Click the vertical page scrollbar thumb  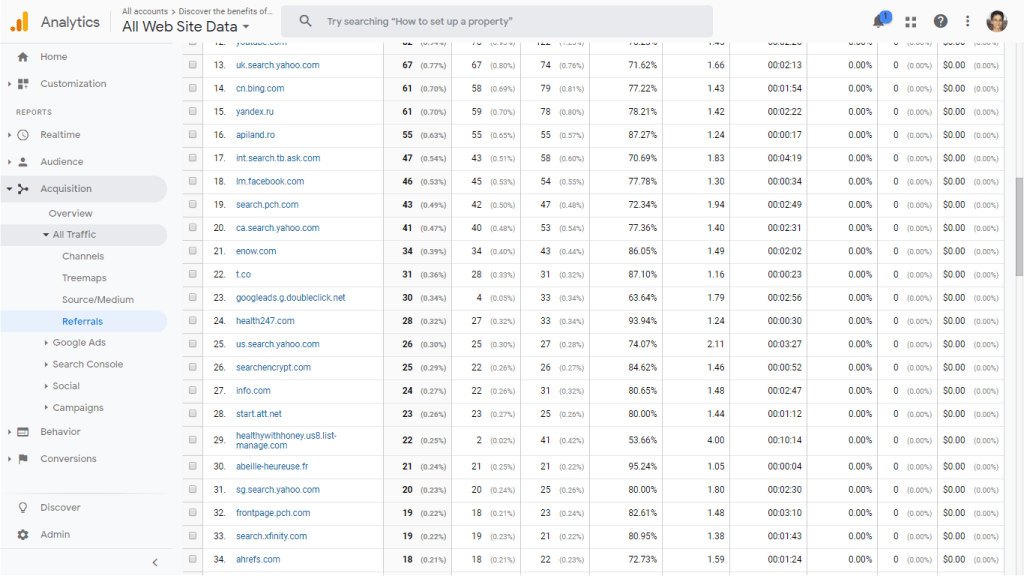(x=1019, y=226)
